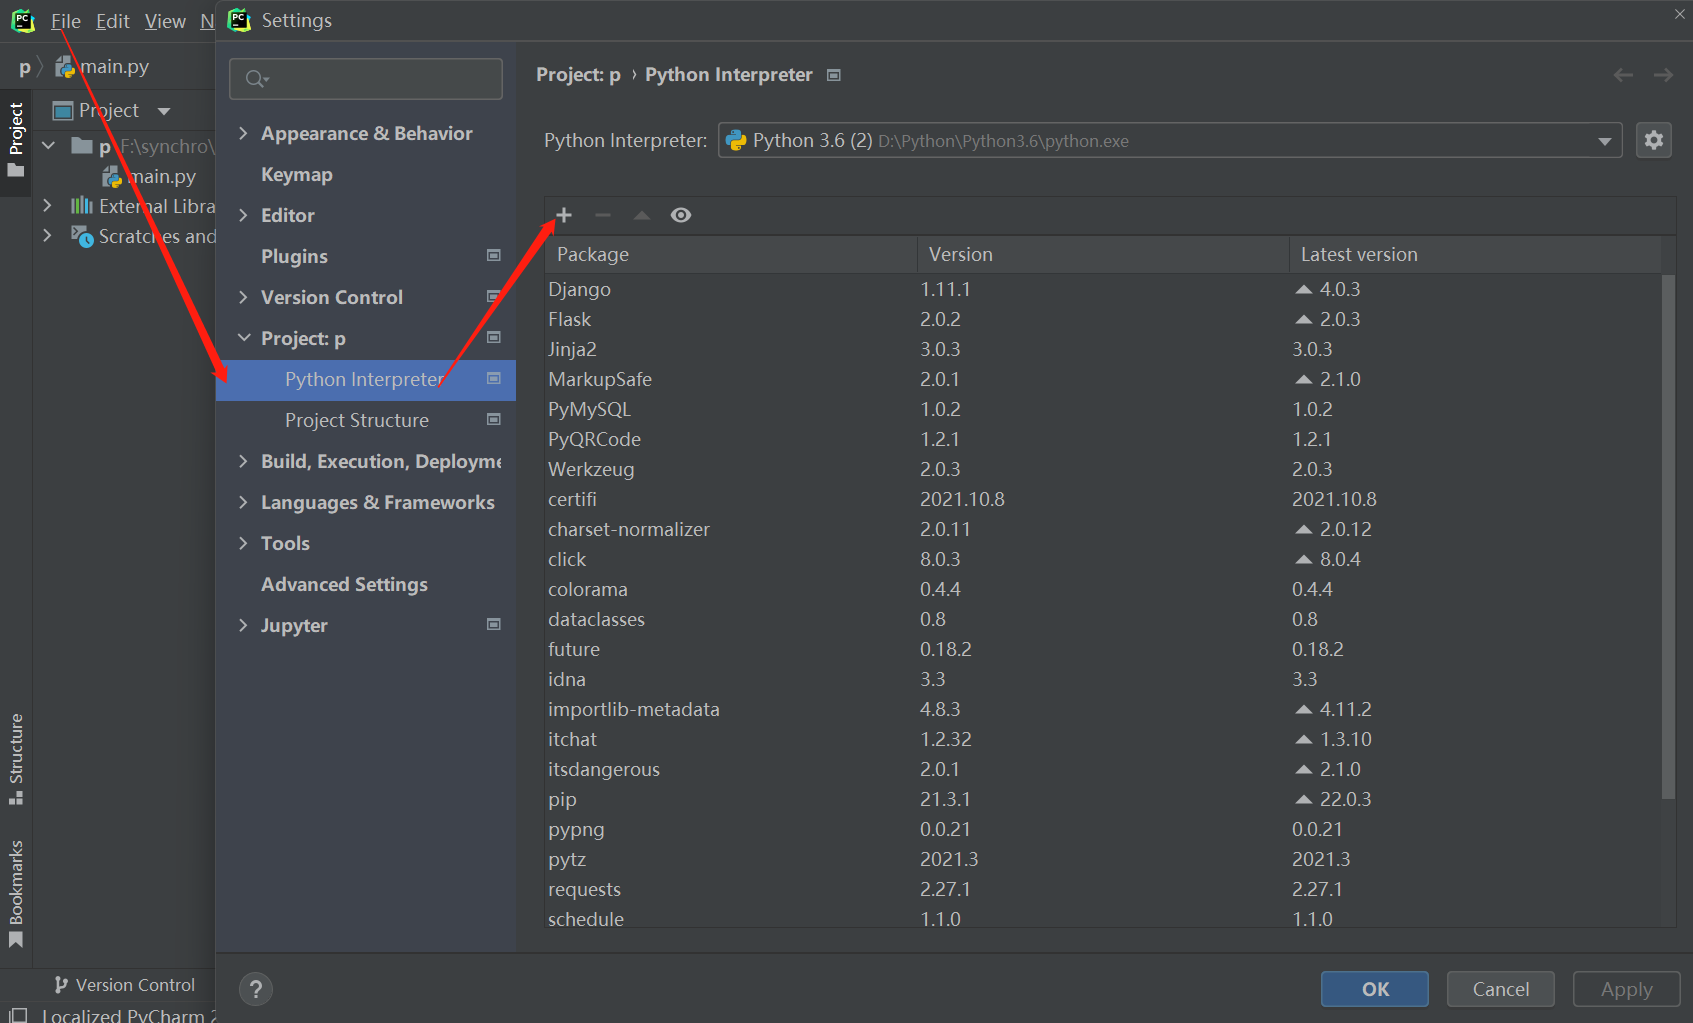This screenshot has width=1693, height=1023.
Task: Expand Languages & Frameworks section
Action: [x=243, y=502]
